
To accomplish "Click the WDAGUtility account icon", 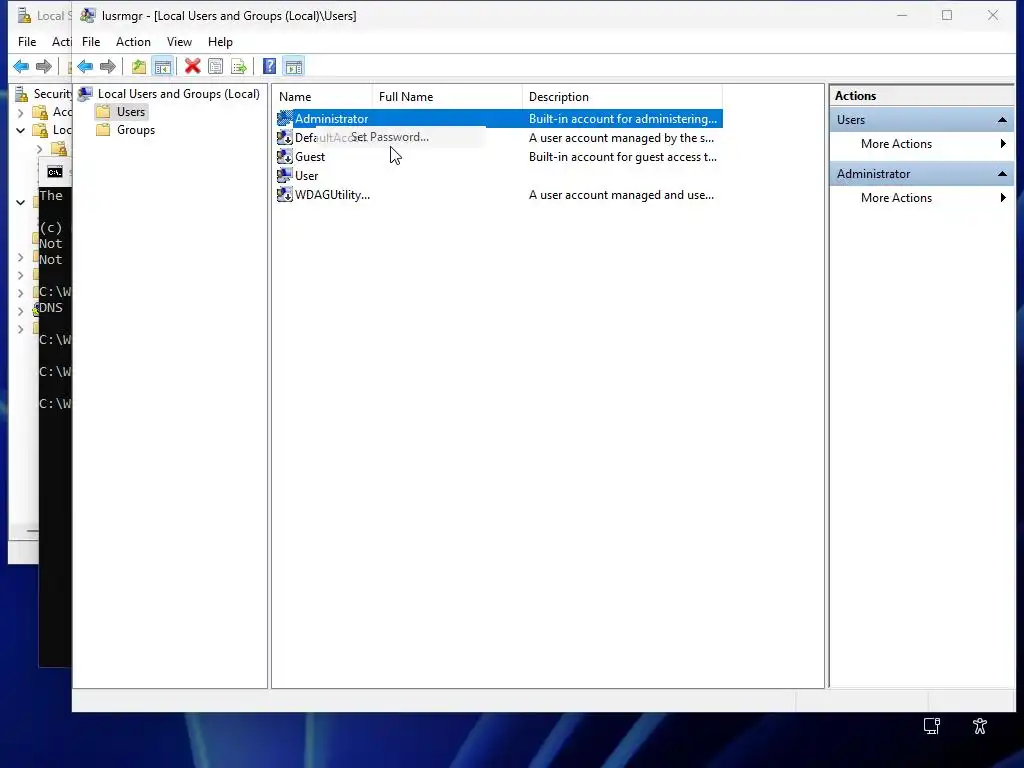I will pos(285,194).
